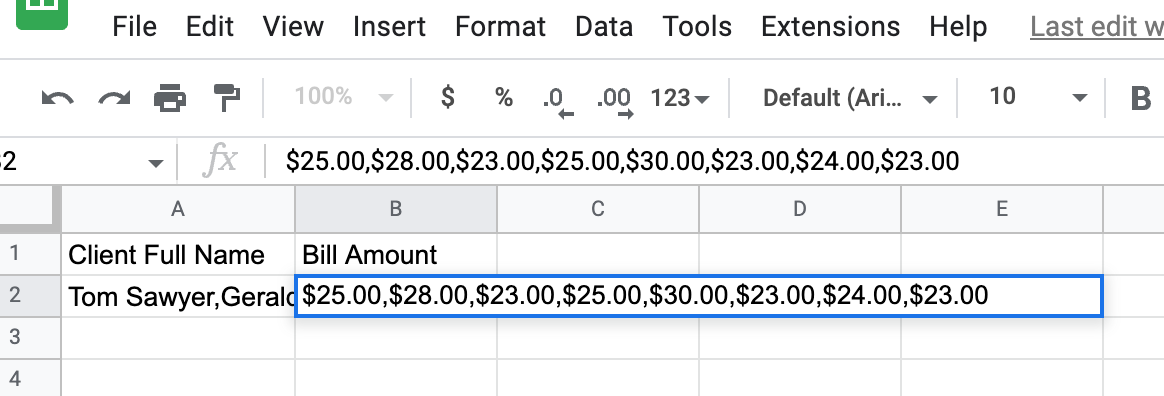Select the Client Full Name cell
Screen dimensions: 1164x396
tap(178, 254)
